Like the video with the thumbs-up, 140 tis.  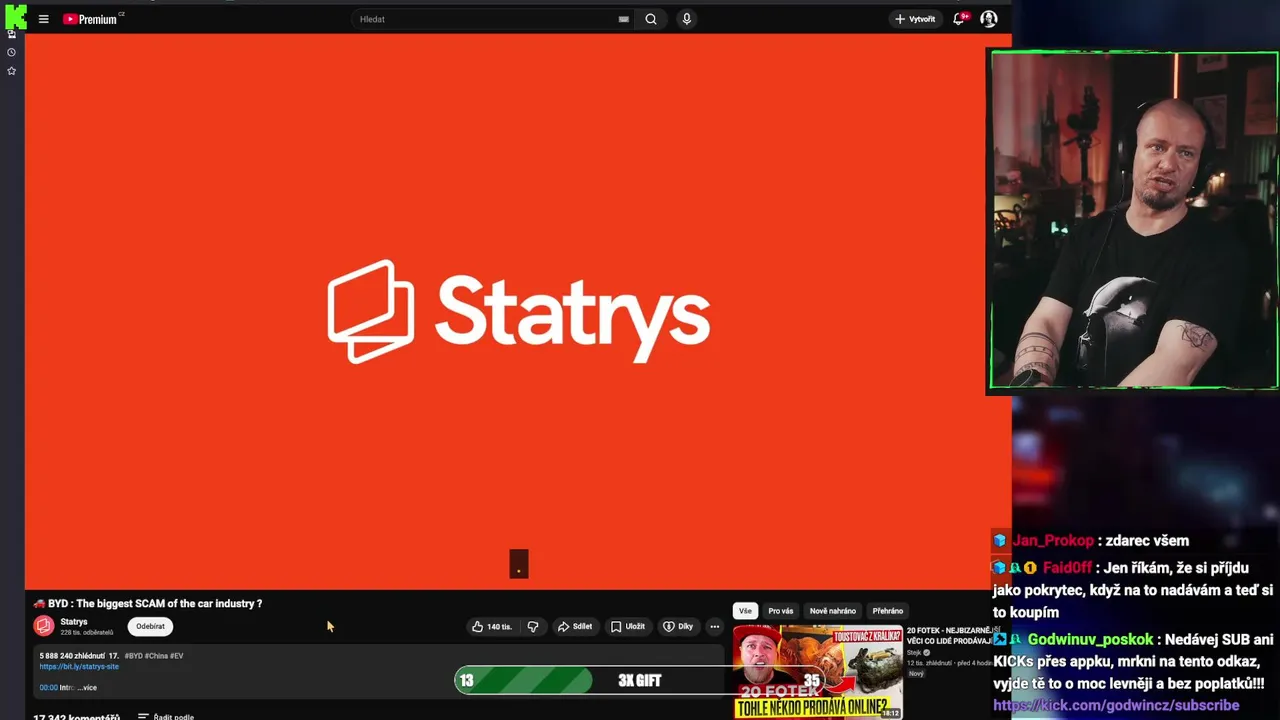tap(492, 627)
